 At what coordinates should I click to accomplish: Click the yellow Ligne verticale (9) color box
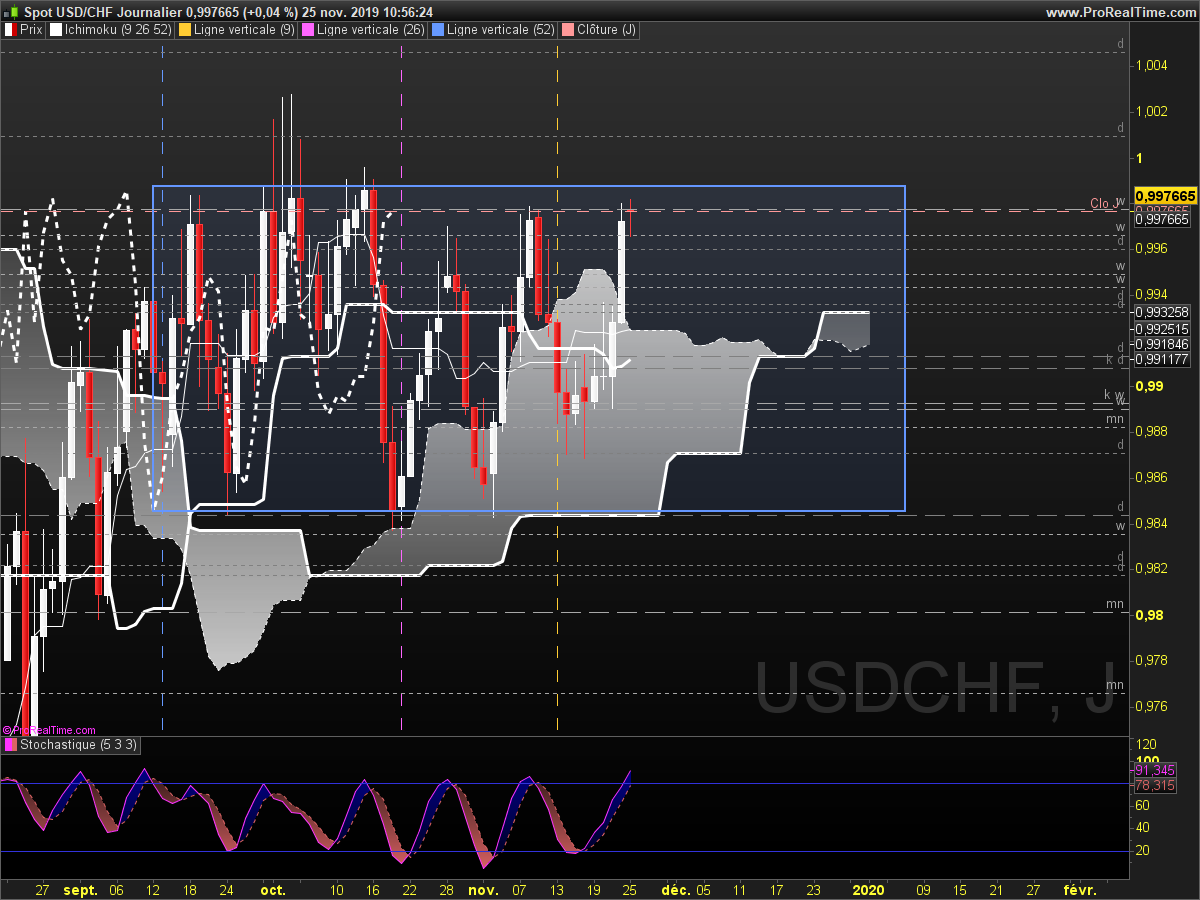[x=185, y=30]
